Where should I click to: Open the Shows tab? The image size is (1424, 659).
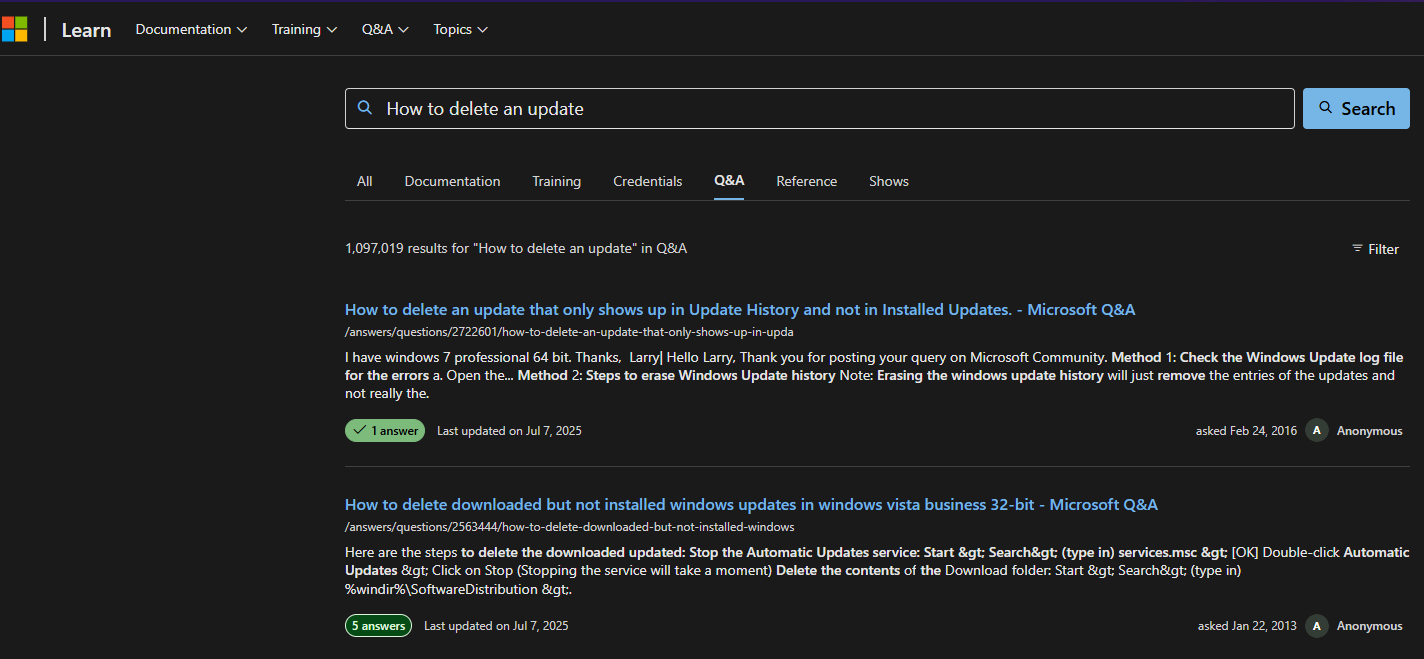[x=889, y=181]
